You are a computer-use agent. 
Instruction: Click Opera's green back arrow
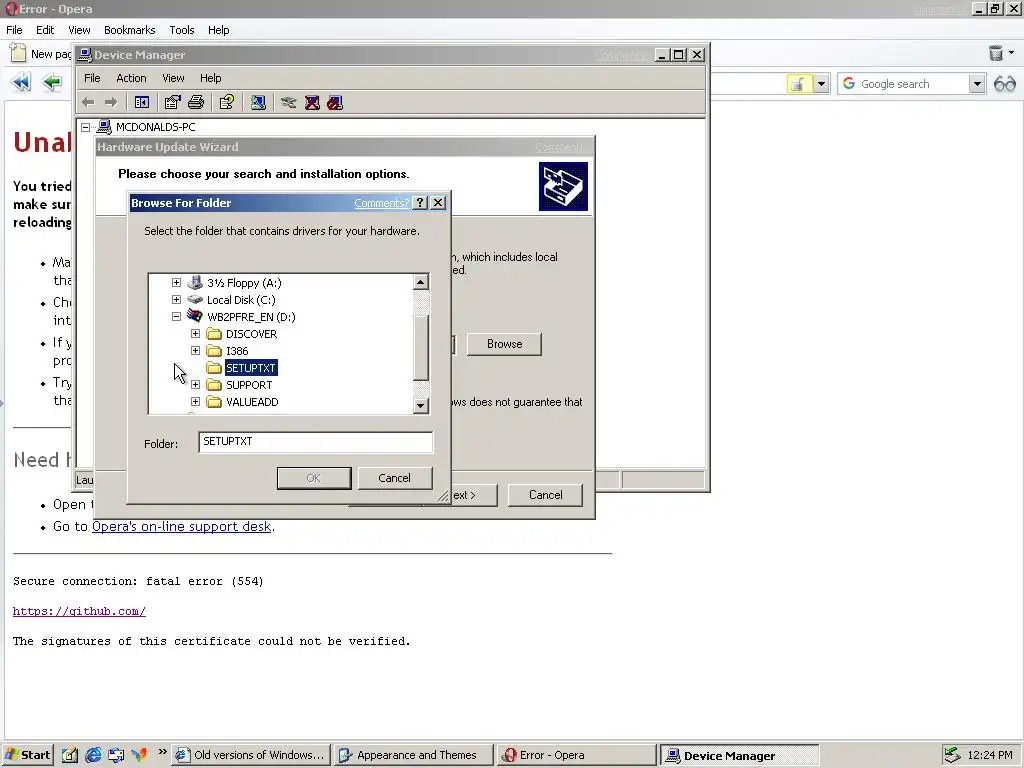coord(52,82)
